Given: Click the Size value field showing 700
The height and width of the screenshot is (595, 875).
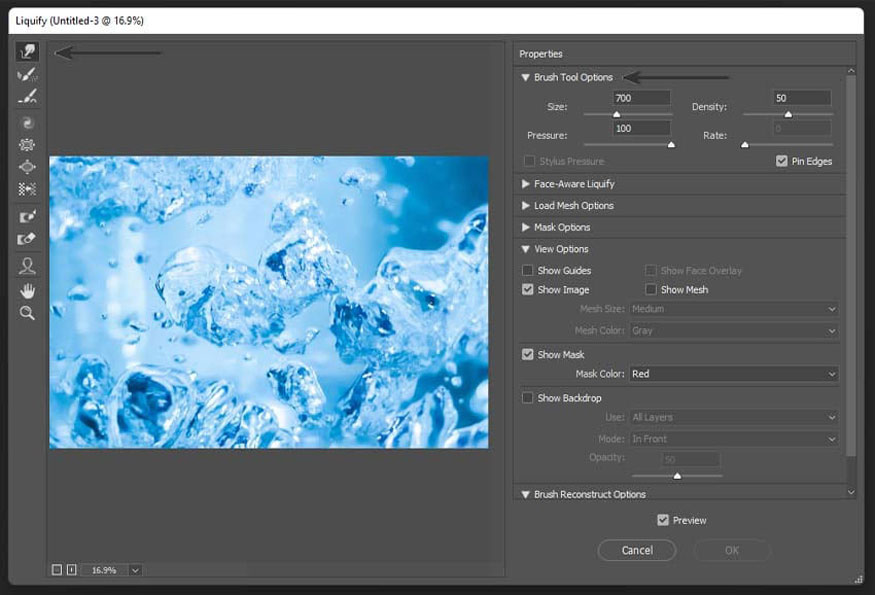Looking at the screenshot, I should (x=642, y=98).
